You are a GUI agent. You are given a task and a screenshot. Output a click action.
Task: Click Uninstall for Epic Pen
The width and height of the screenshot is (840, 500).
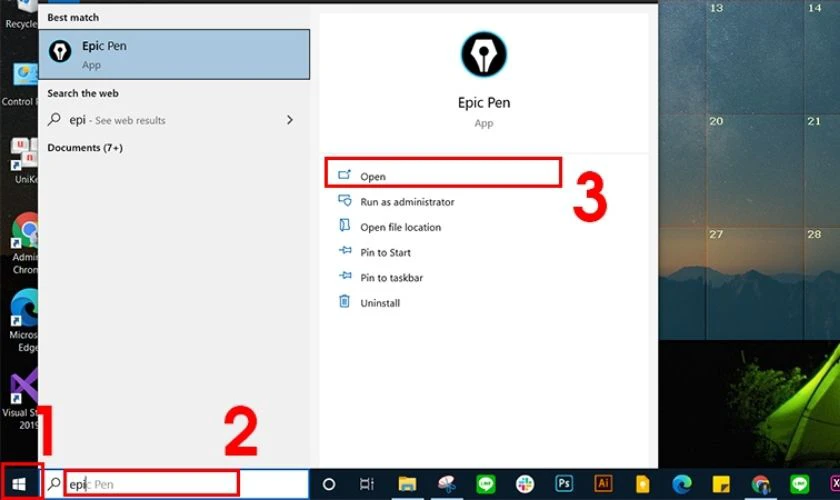pyautogui.click(x=380, y=303)
